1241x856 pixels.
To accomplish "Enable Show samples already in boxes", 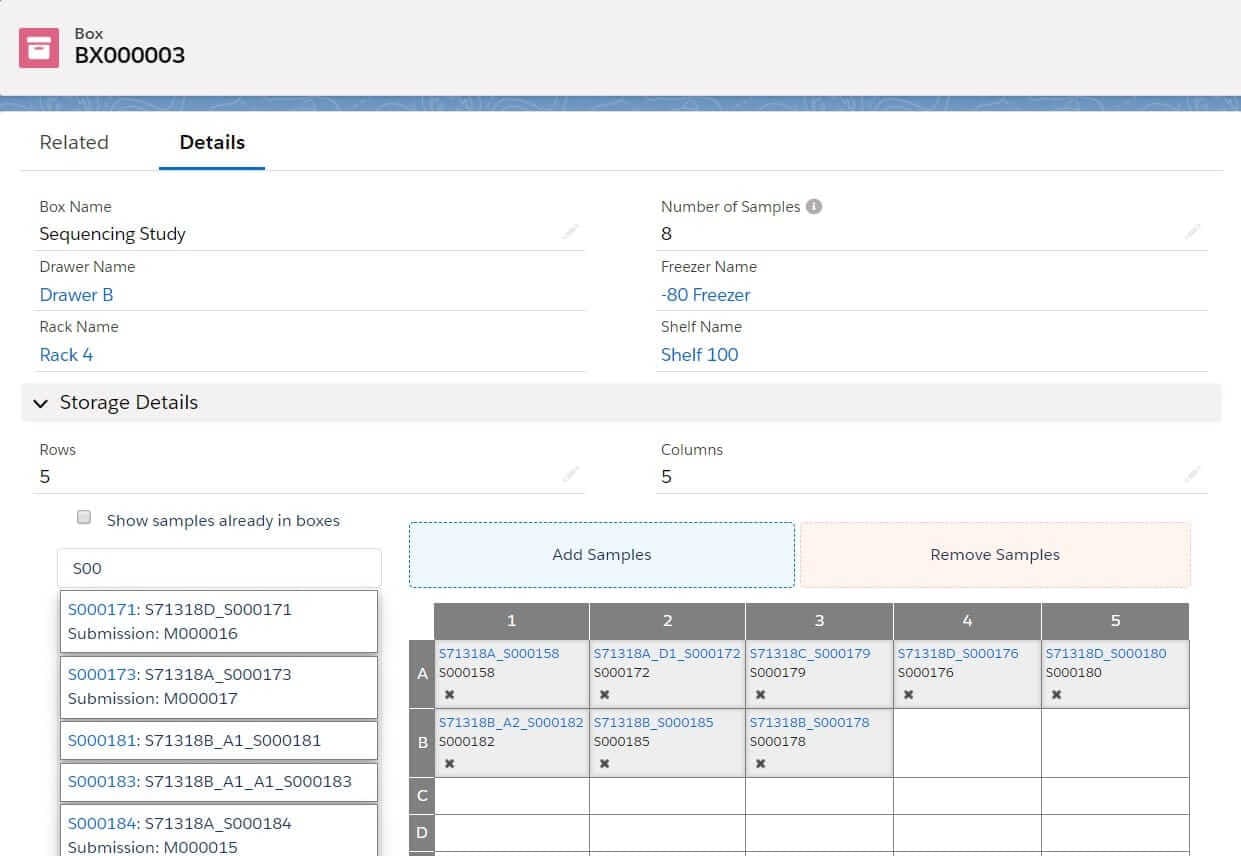I will point(84,517).
